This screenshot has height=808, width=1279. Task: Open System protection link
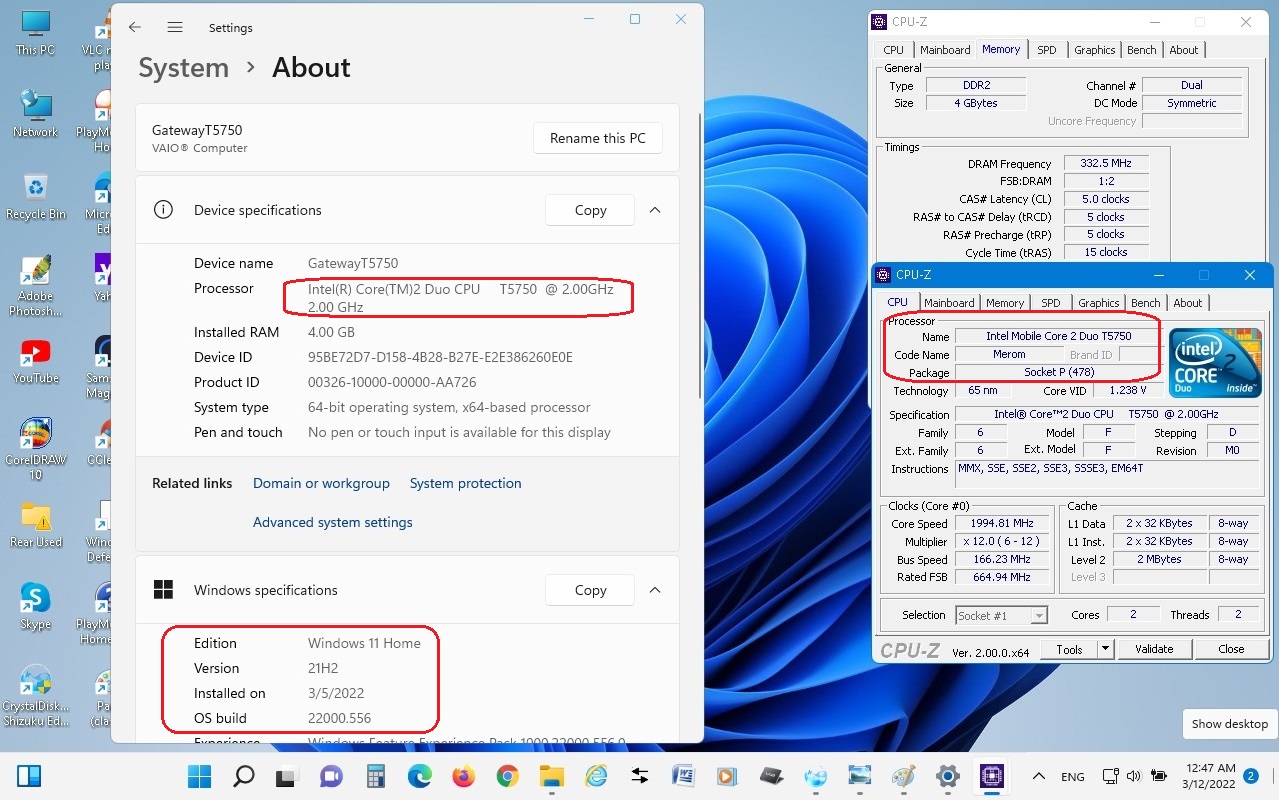click(x=465, y=483)
